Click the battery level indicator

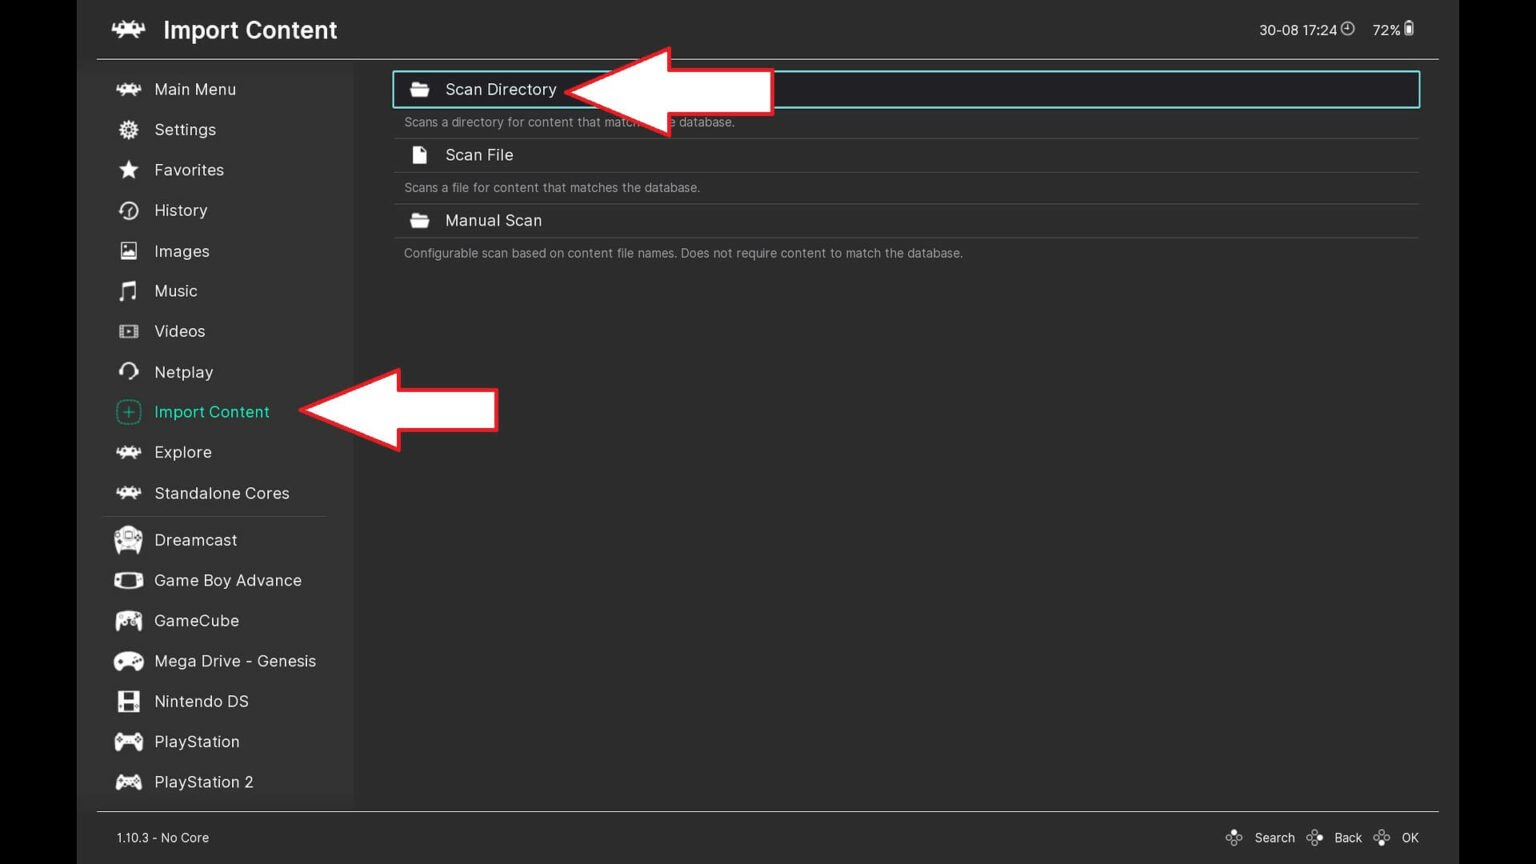(x=1408, y=29)
